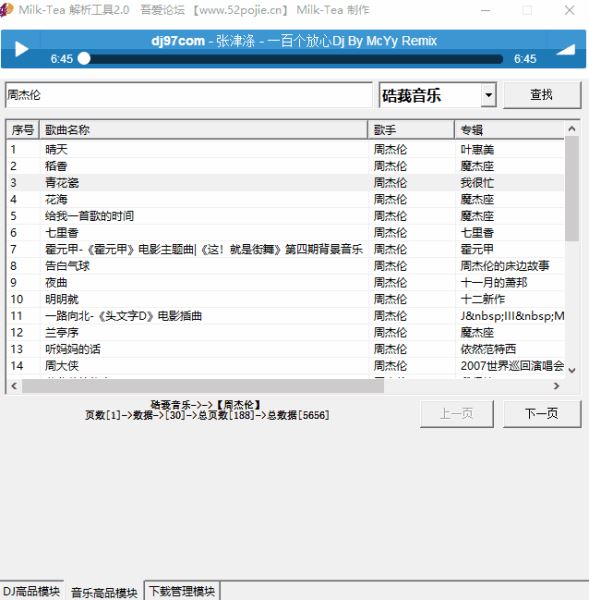Select the song 给我一首歌的时间
This screenshot has width=589, height=600.
click(89, 216)
